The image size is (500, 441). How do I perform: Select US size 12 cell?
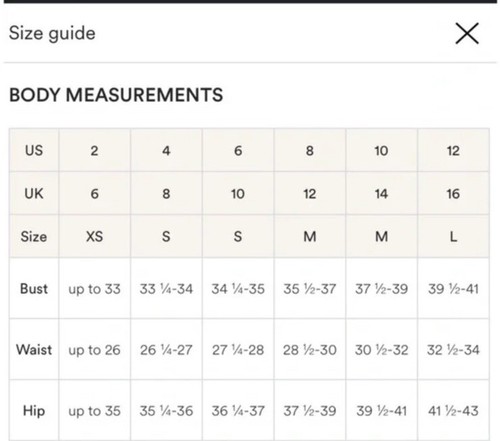[x=453, y=150]
